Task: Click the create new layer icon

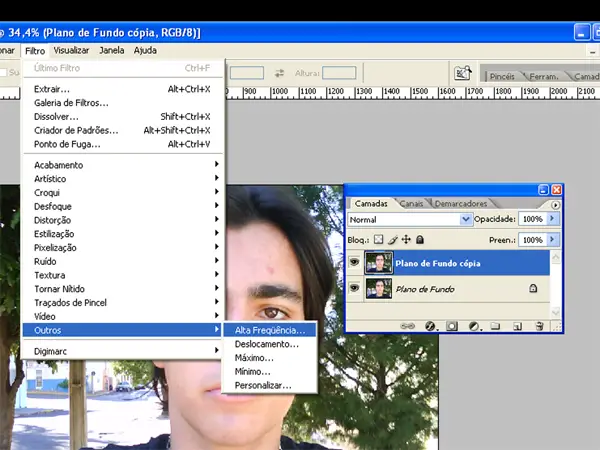Action: pos(517,325)
